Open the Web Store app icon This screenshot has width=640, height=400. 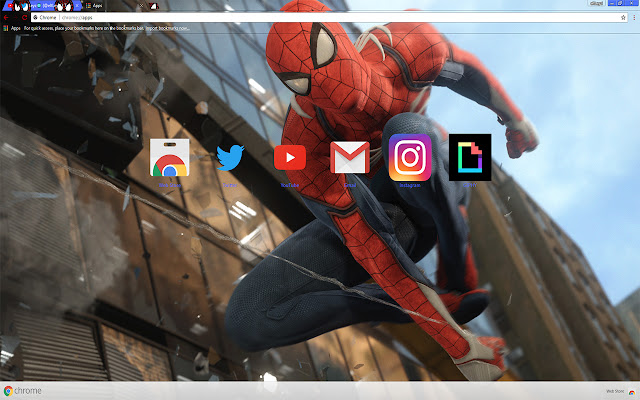169,158
